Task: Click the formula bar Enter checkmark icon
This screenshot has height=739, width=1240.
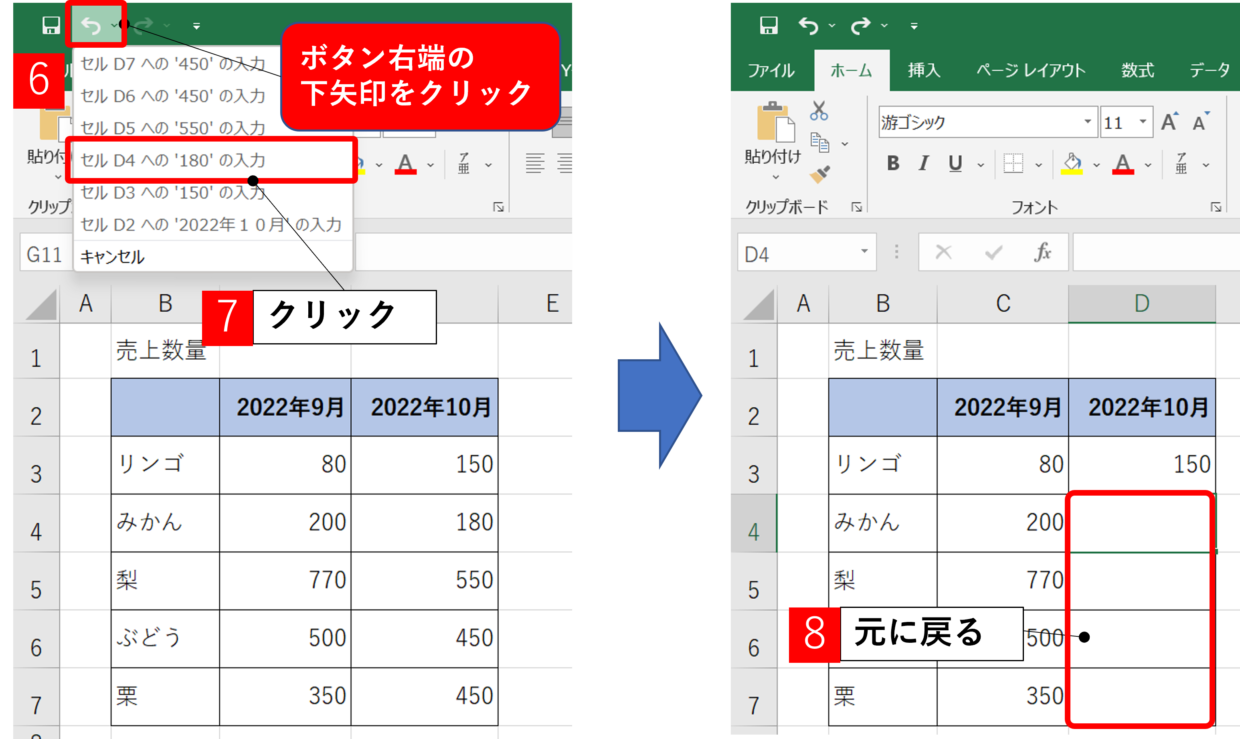Action: pos(993,253)
